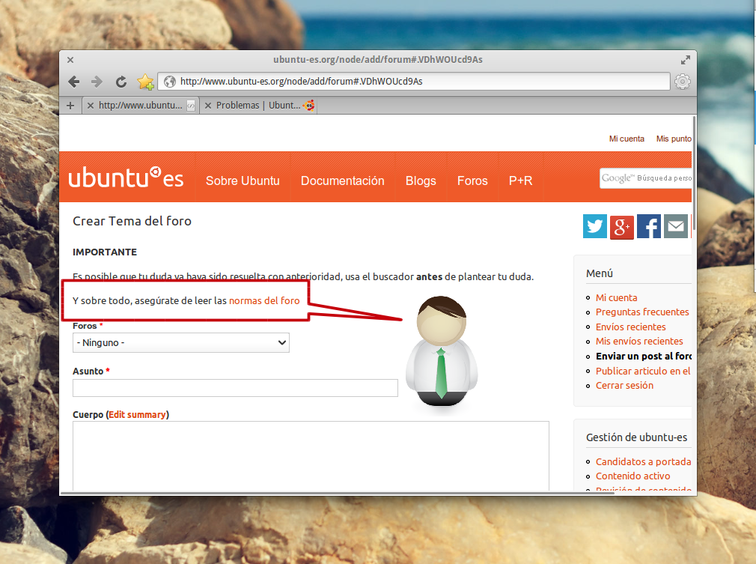Open Candidatos a portada link
The height and width of the screenshot is (564, 756).
(643, 462)
